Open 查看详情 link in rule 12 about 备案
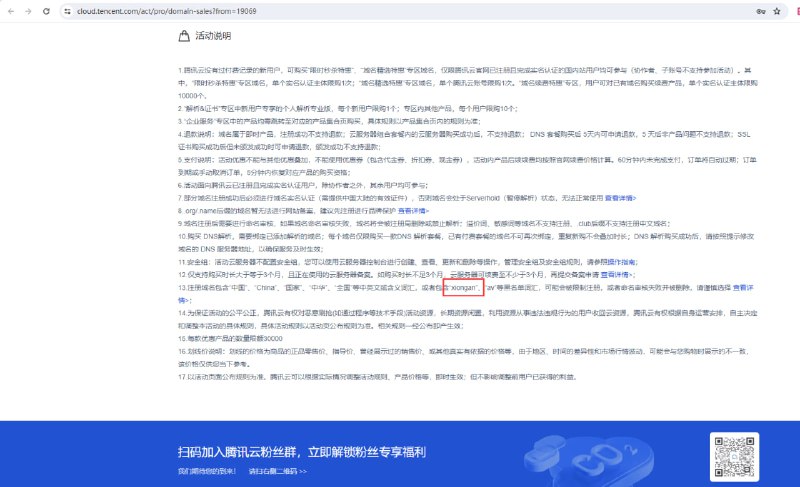 point(615,274)
